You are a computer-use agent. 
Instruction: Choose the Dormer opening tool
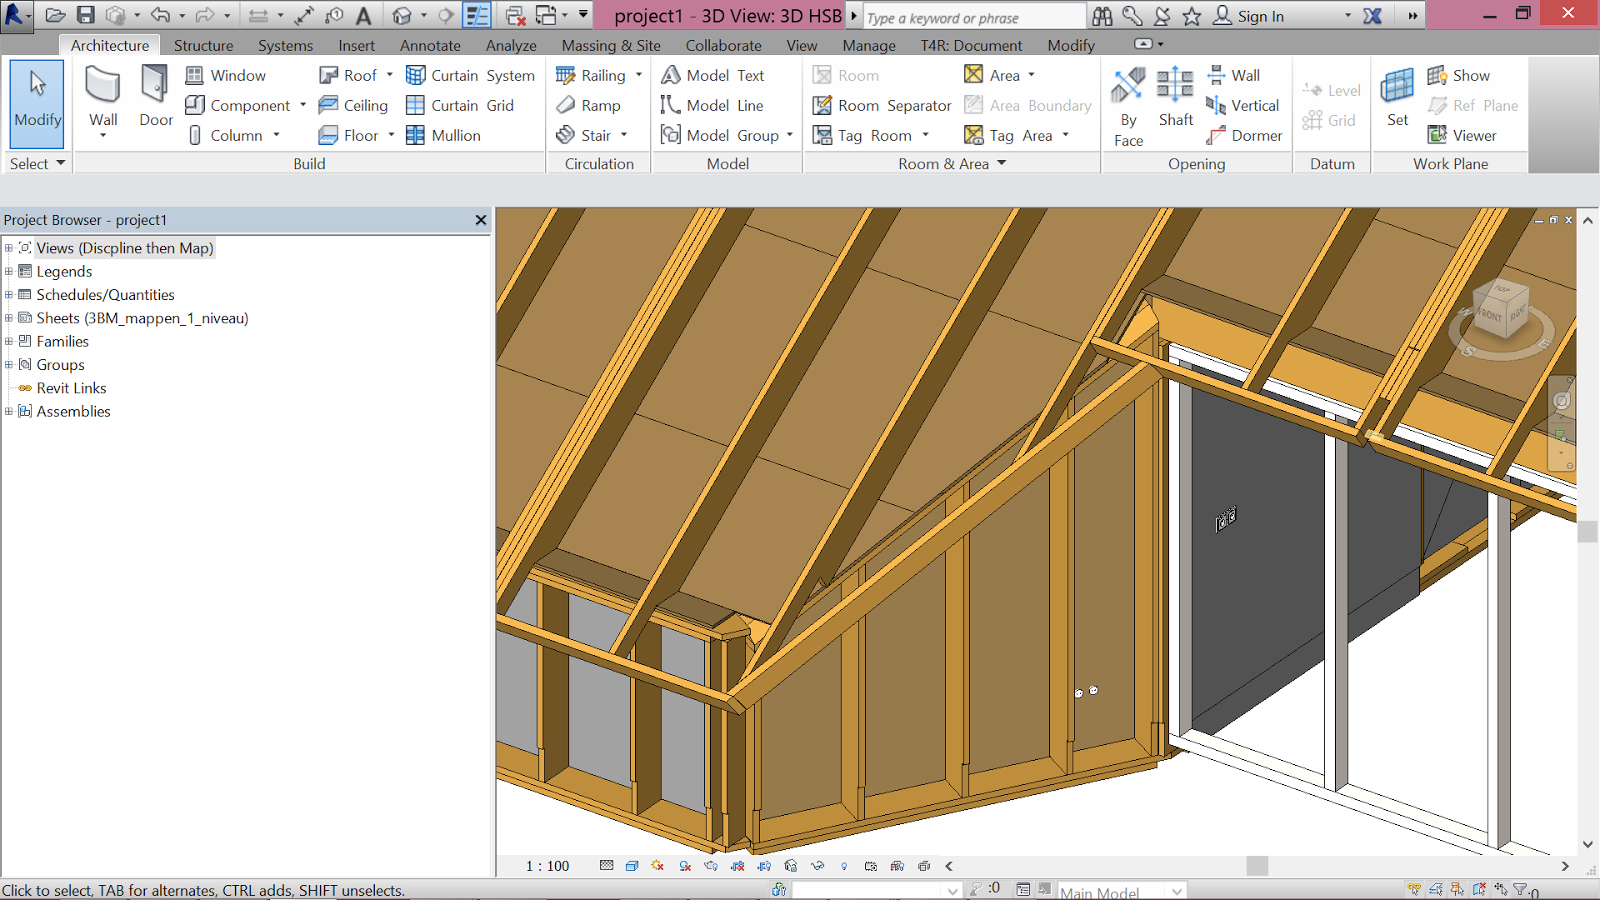point(1244,135)
